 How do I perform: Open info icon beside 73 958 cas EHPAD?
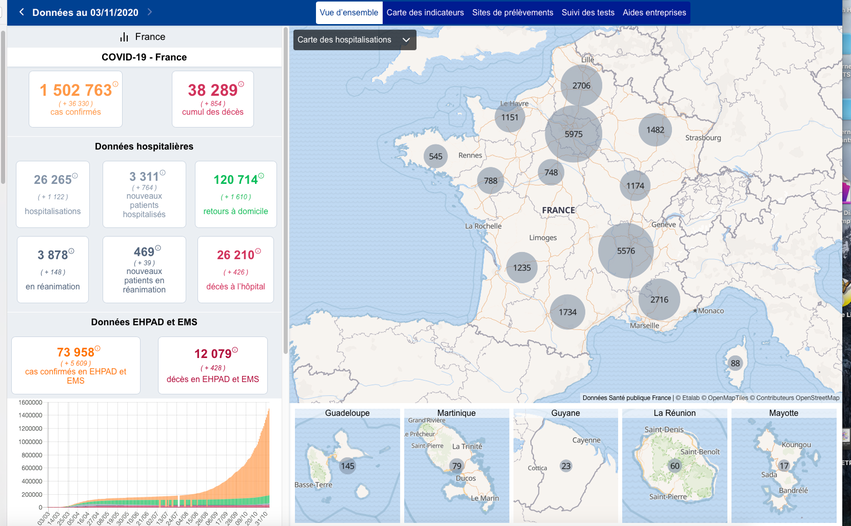[98, 349]
